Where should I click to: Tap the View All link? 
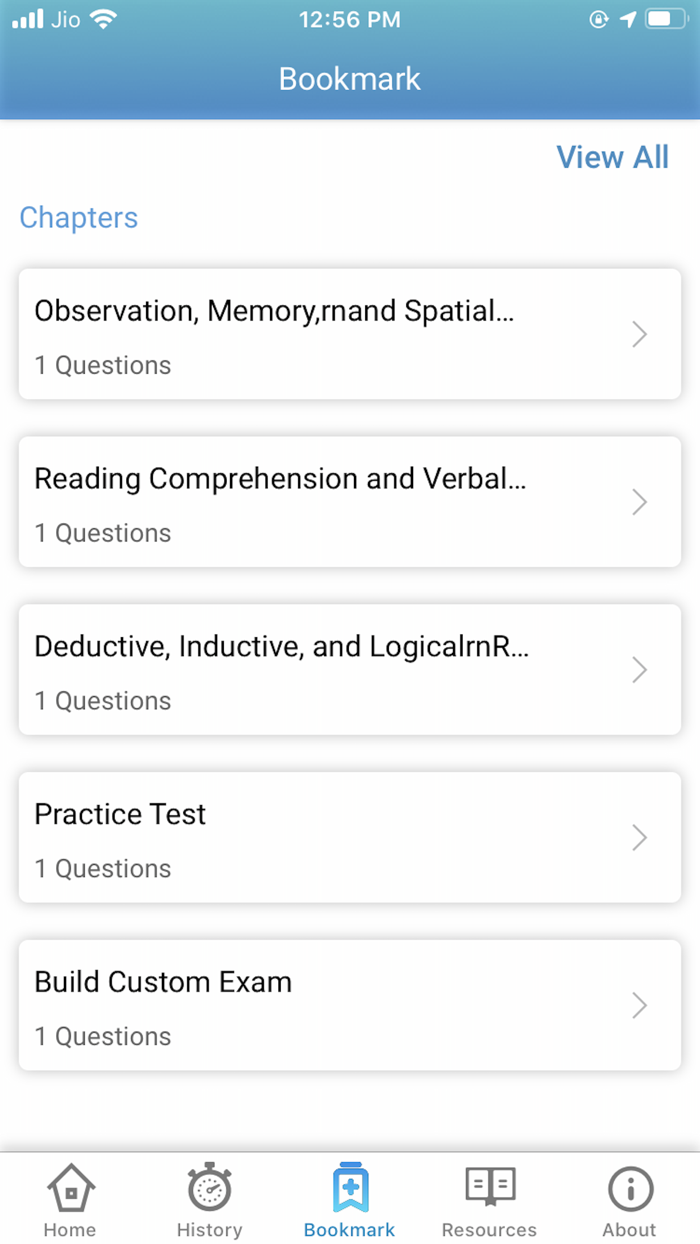pyautogui.click(x=612, y=157)
